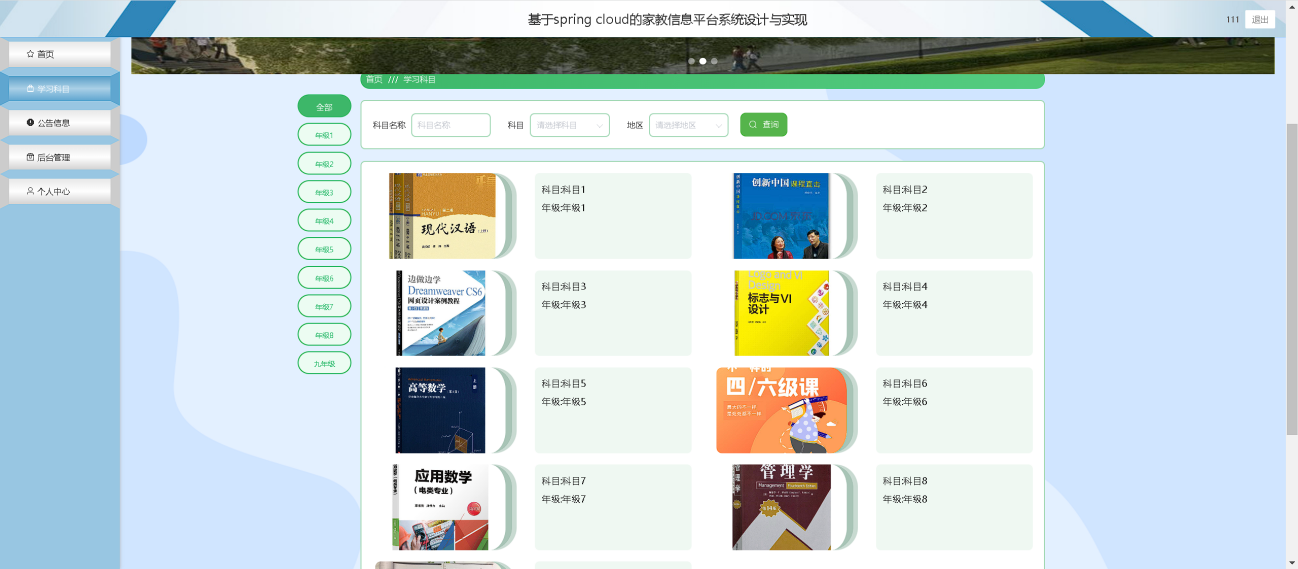Open the 四/六级课 course image
Viewport: 1298px width, 569px height.
click(782, 410)
